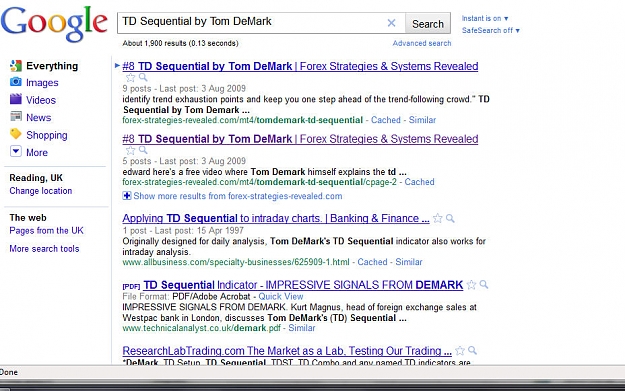Star the ResearchLabTrading.com result

pos(460,351)
